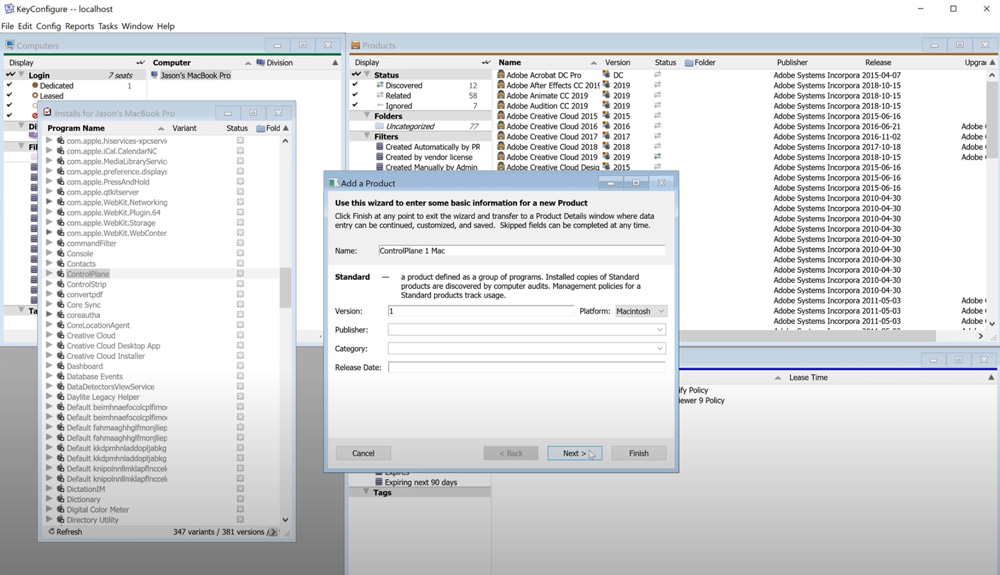Viewport: 1000px width, 575px height.
Task: Select the ControlPlane program icon
Action: point(61,274)
